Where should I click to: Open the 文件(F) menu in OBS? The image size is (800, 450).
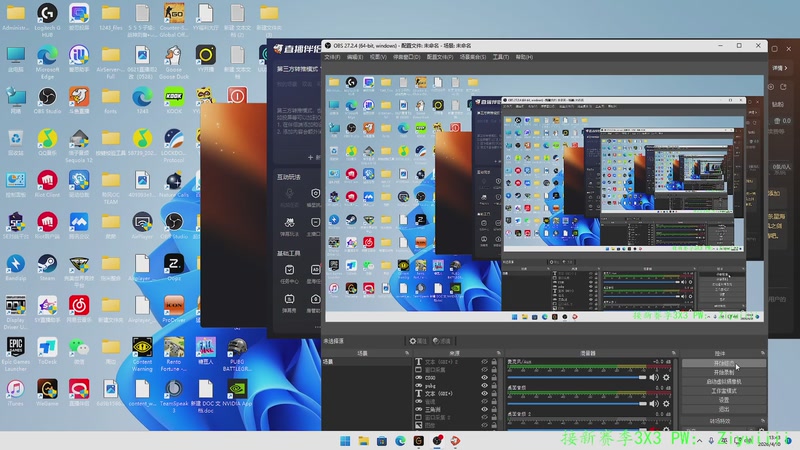[x=334, y=57]
